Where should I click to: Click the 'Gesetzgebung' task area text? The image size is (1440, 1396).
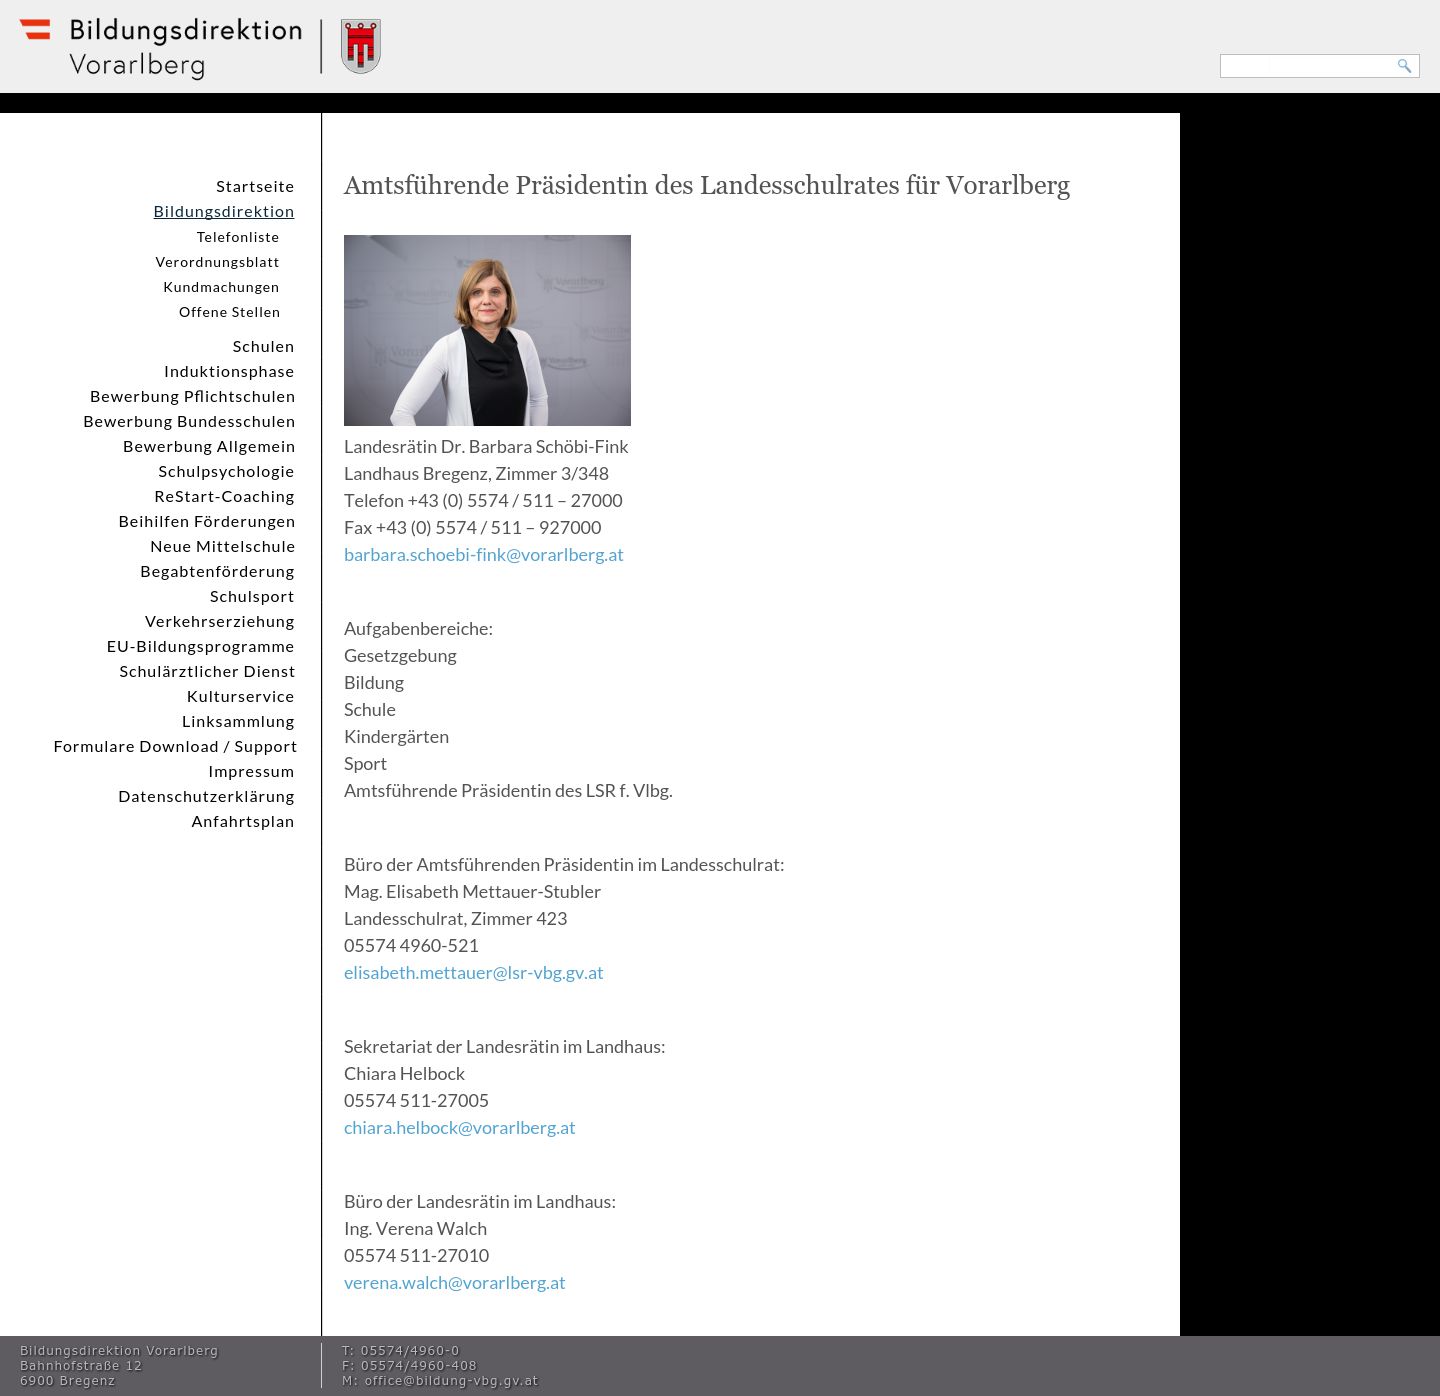400,655
